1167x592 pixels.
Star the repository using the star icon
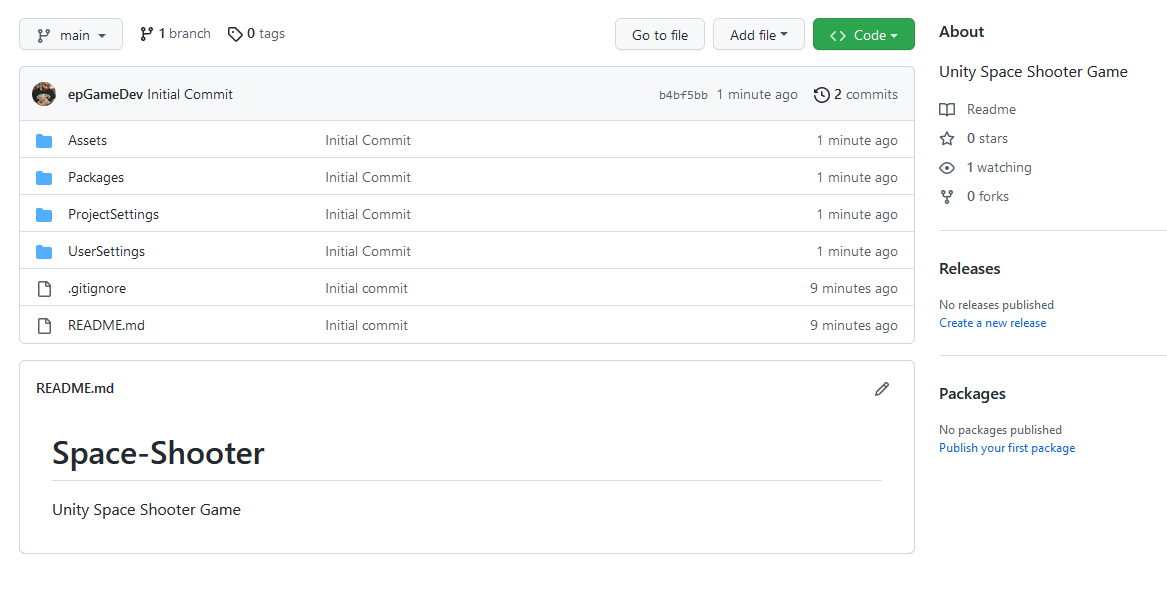[946, 138]
